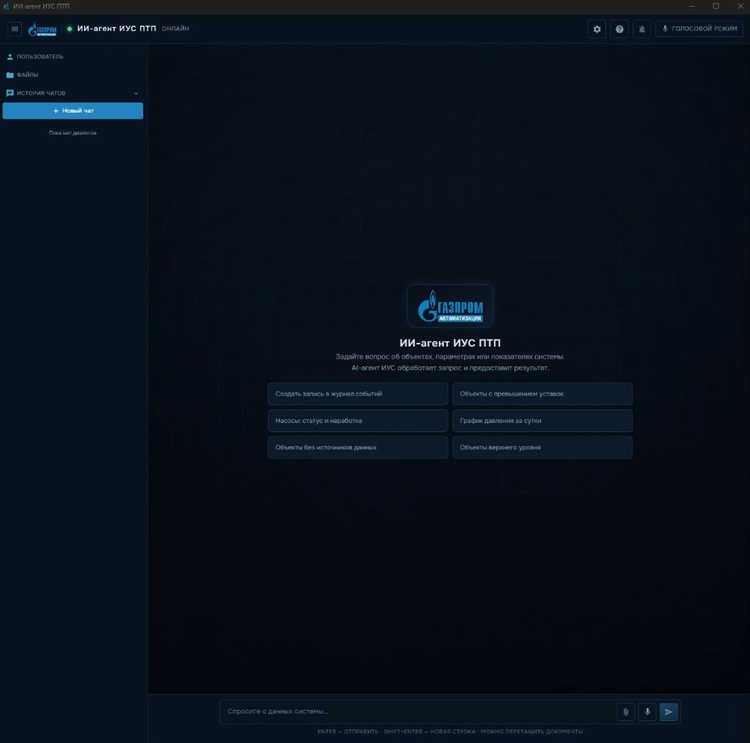Toggle notifications bell icon
The image size is (750, 743).
coord(641,29)
